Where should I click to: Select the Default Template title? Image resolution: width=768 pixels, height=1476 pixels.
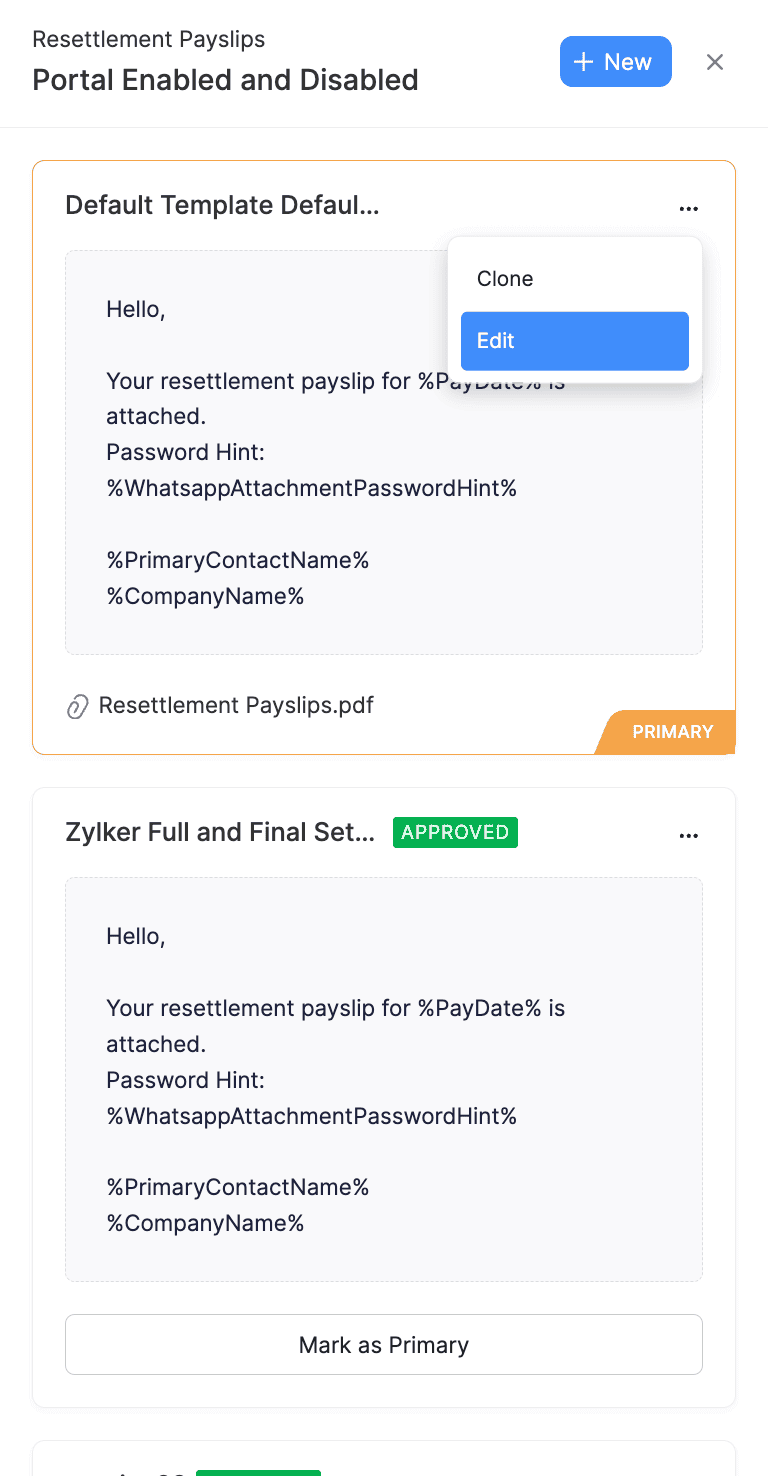click(x=221, y=205)
